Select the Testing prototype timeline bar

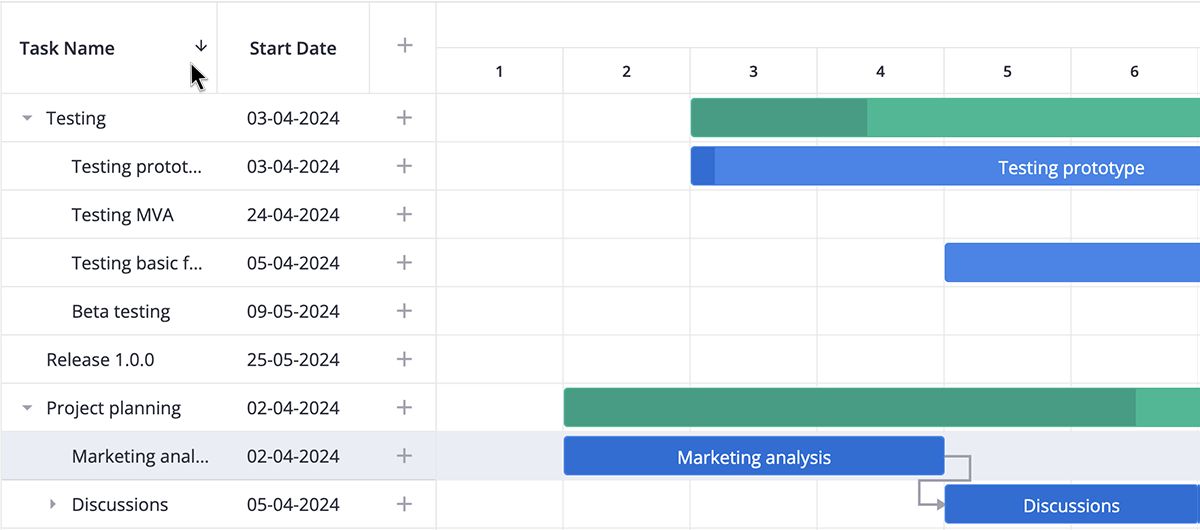pyautogui.click(x=945, y=166)
